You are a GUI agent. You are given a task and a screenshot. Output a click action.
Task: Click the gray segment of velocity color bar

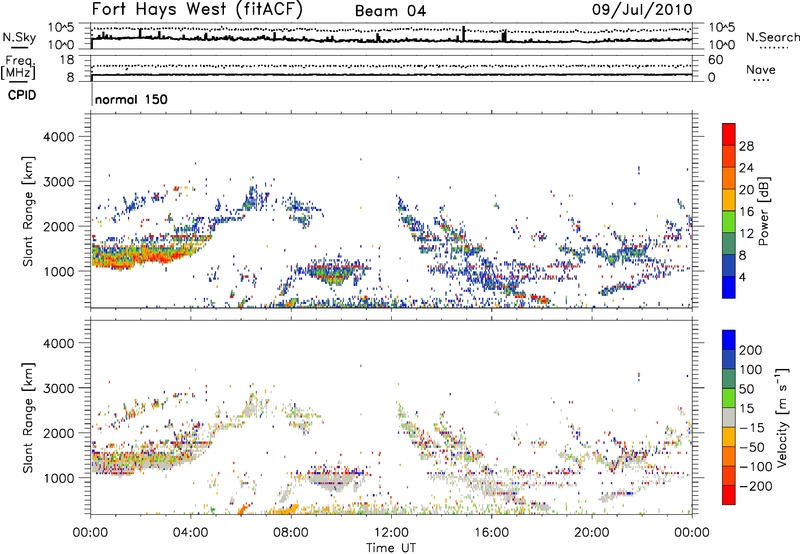[729, 417]
